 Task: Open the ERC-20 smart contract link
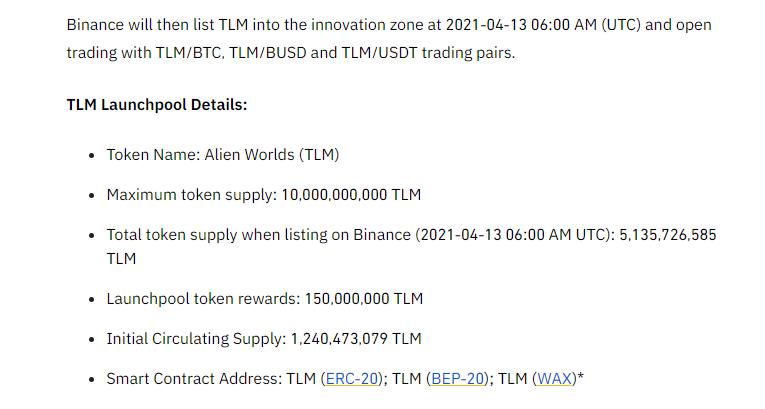click(x=352, y=379)
